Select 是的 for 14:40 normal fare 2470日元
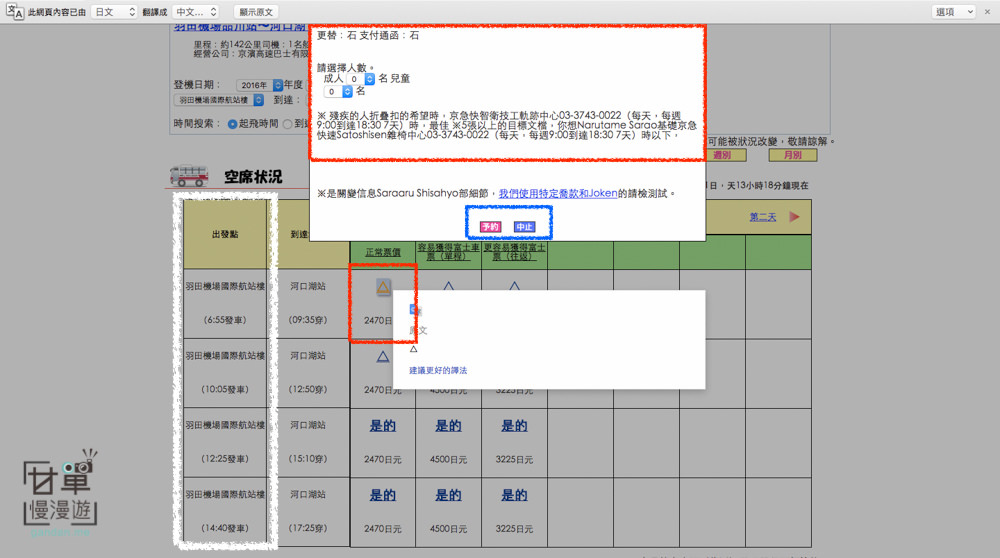This screenshot has height=558, width=1000. point(383,496)
